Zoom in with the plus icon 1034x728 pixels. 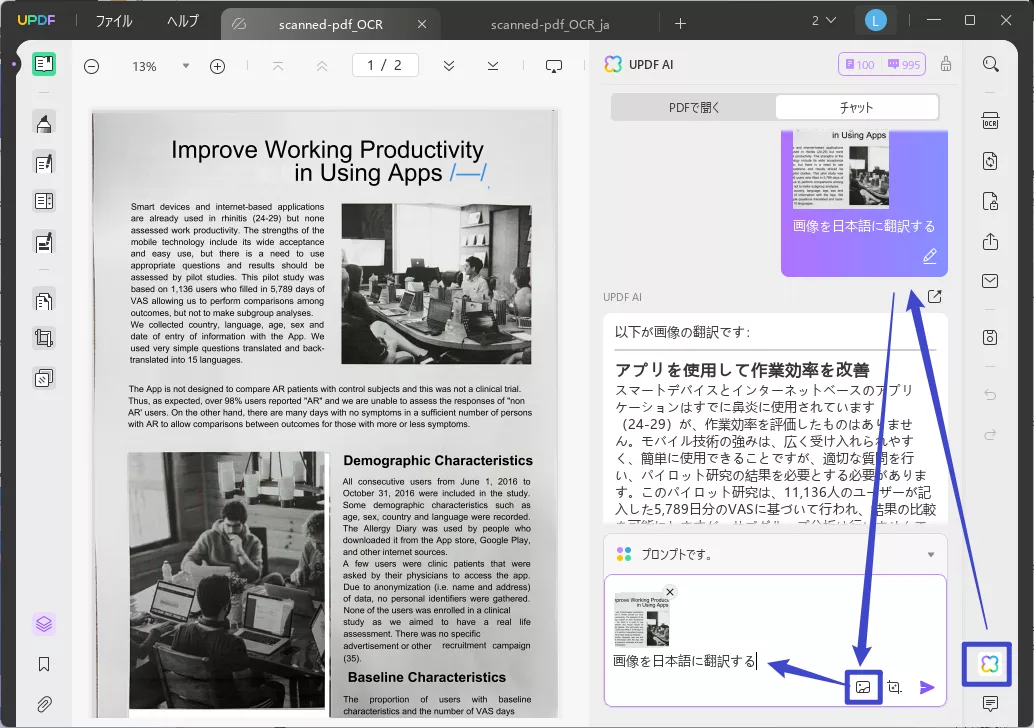coord(218,66)
